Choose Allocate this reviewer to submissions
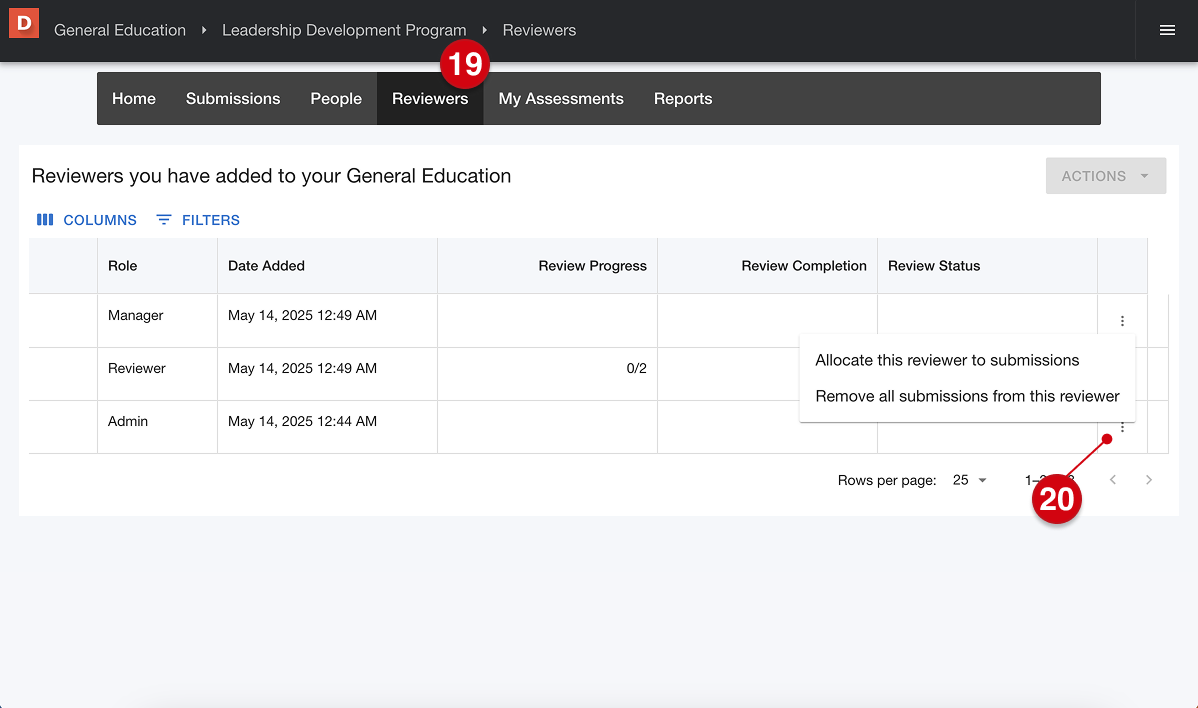 pos(966,360)
